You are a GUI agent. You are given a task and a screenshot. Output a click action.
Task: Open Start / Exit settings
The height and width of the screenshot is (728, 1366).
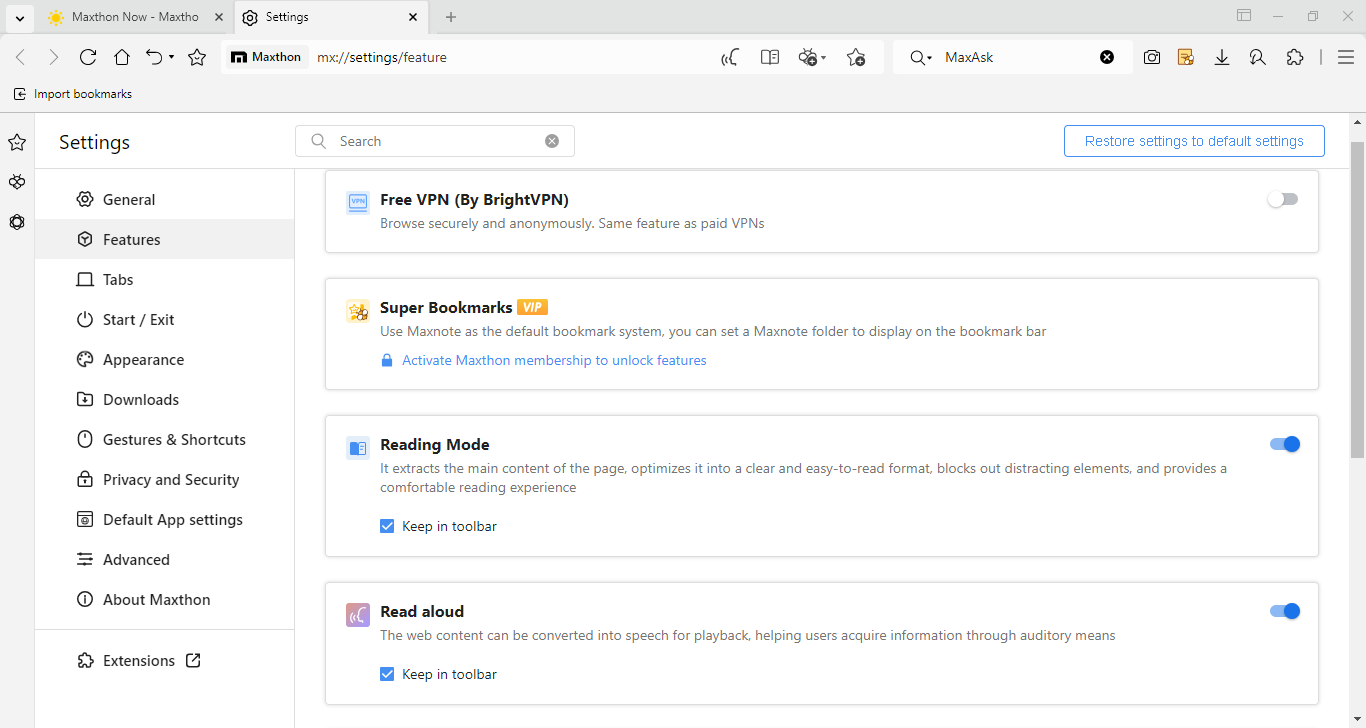click(165, 319)
